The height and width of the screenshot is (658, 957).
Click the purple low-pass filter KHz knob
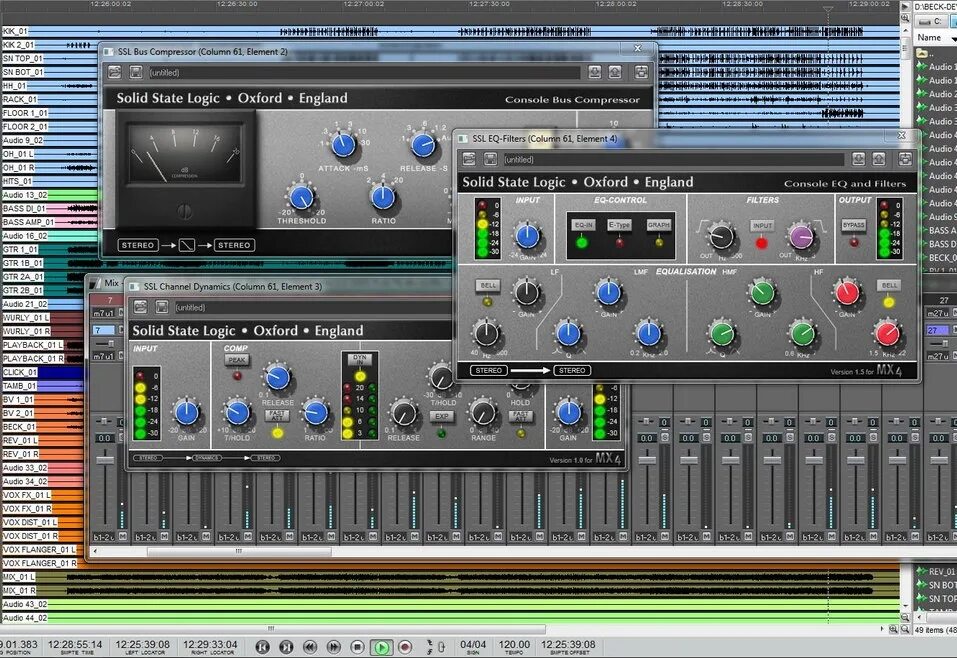(801, 236)
